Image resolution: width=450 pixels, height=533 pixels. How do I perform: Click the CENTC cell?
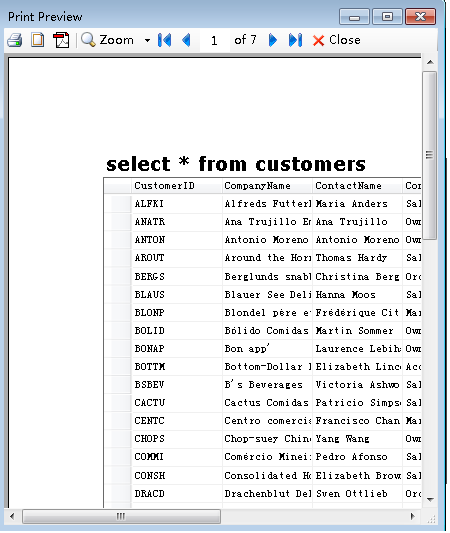point(177,421)
